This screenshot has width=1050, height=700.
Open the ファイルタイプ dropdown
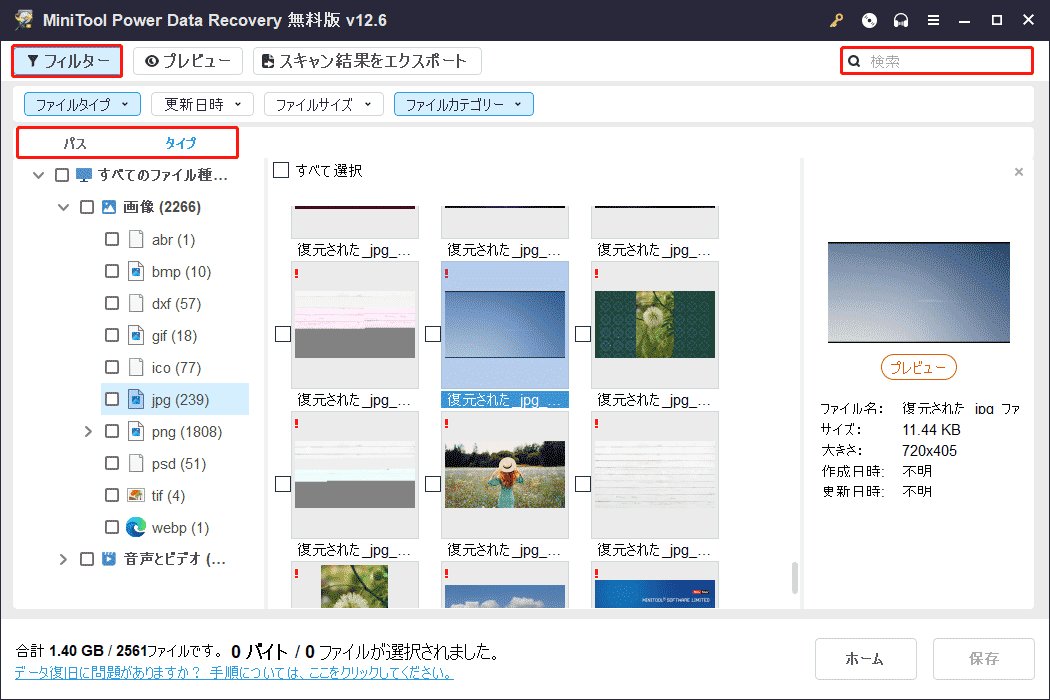82,103
